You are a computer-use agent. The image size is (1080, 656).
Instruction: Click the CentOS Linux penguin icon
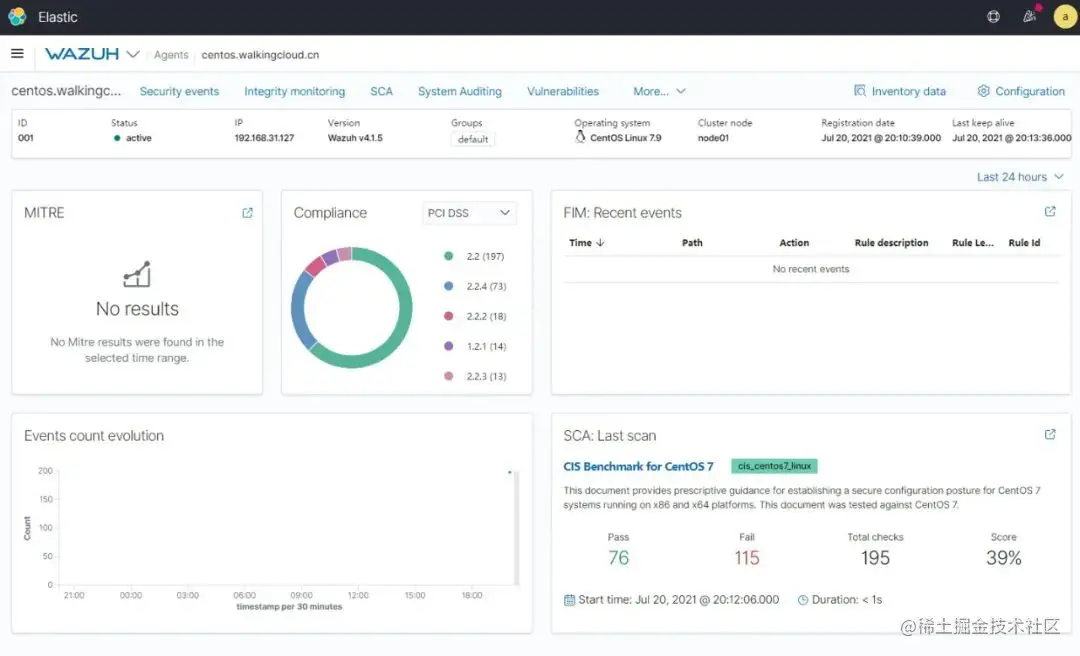(x=580, y=137)
